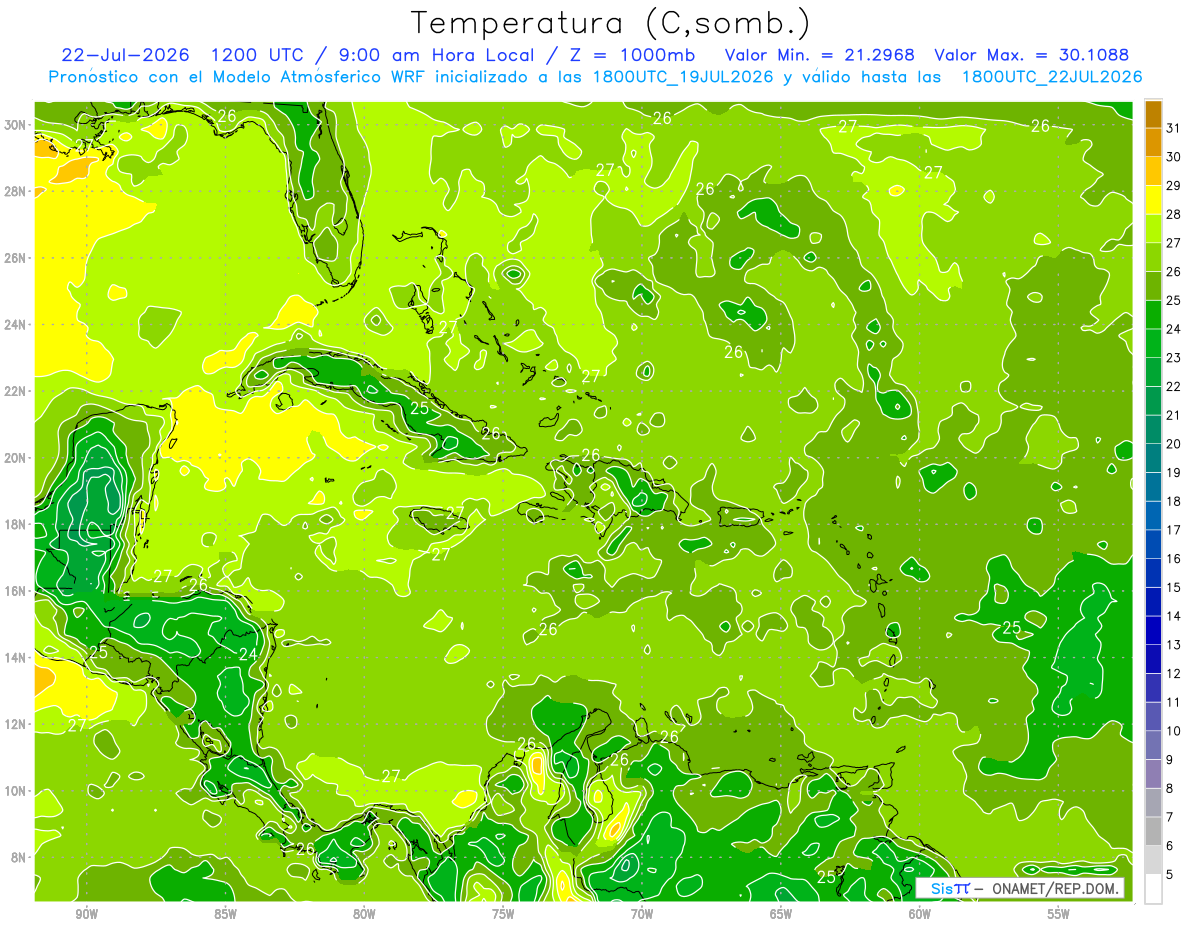Click 'Valor Max. = 30.1088' value
The width and height of the screenshot is (1200, 927).
[x=1032, y=54]
